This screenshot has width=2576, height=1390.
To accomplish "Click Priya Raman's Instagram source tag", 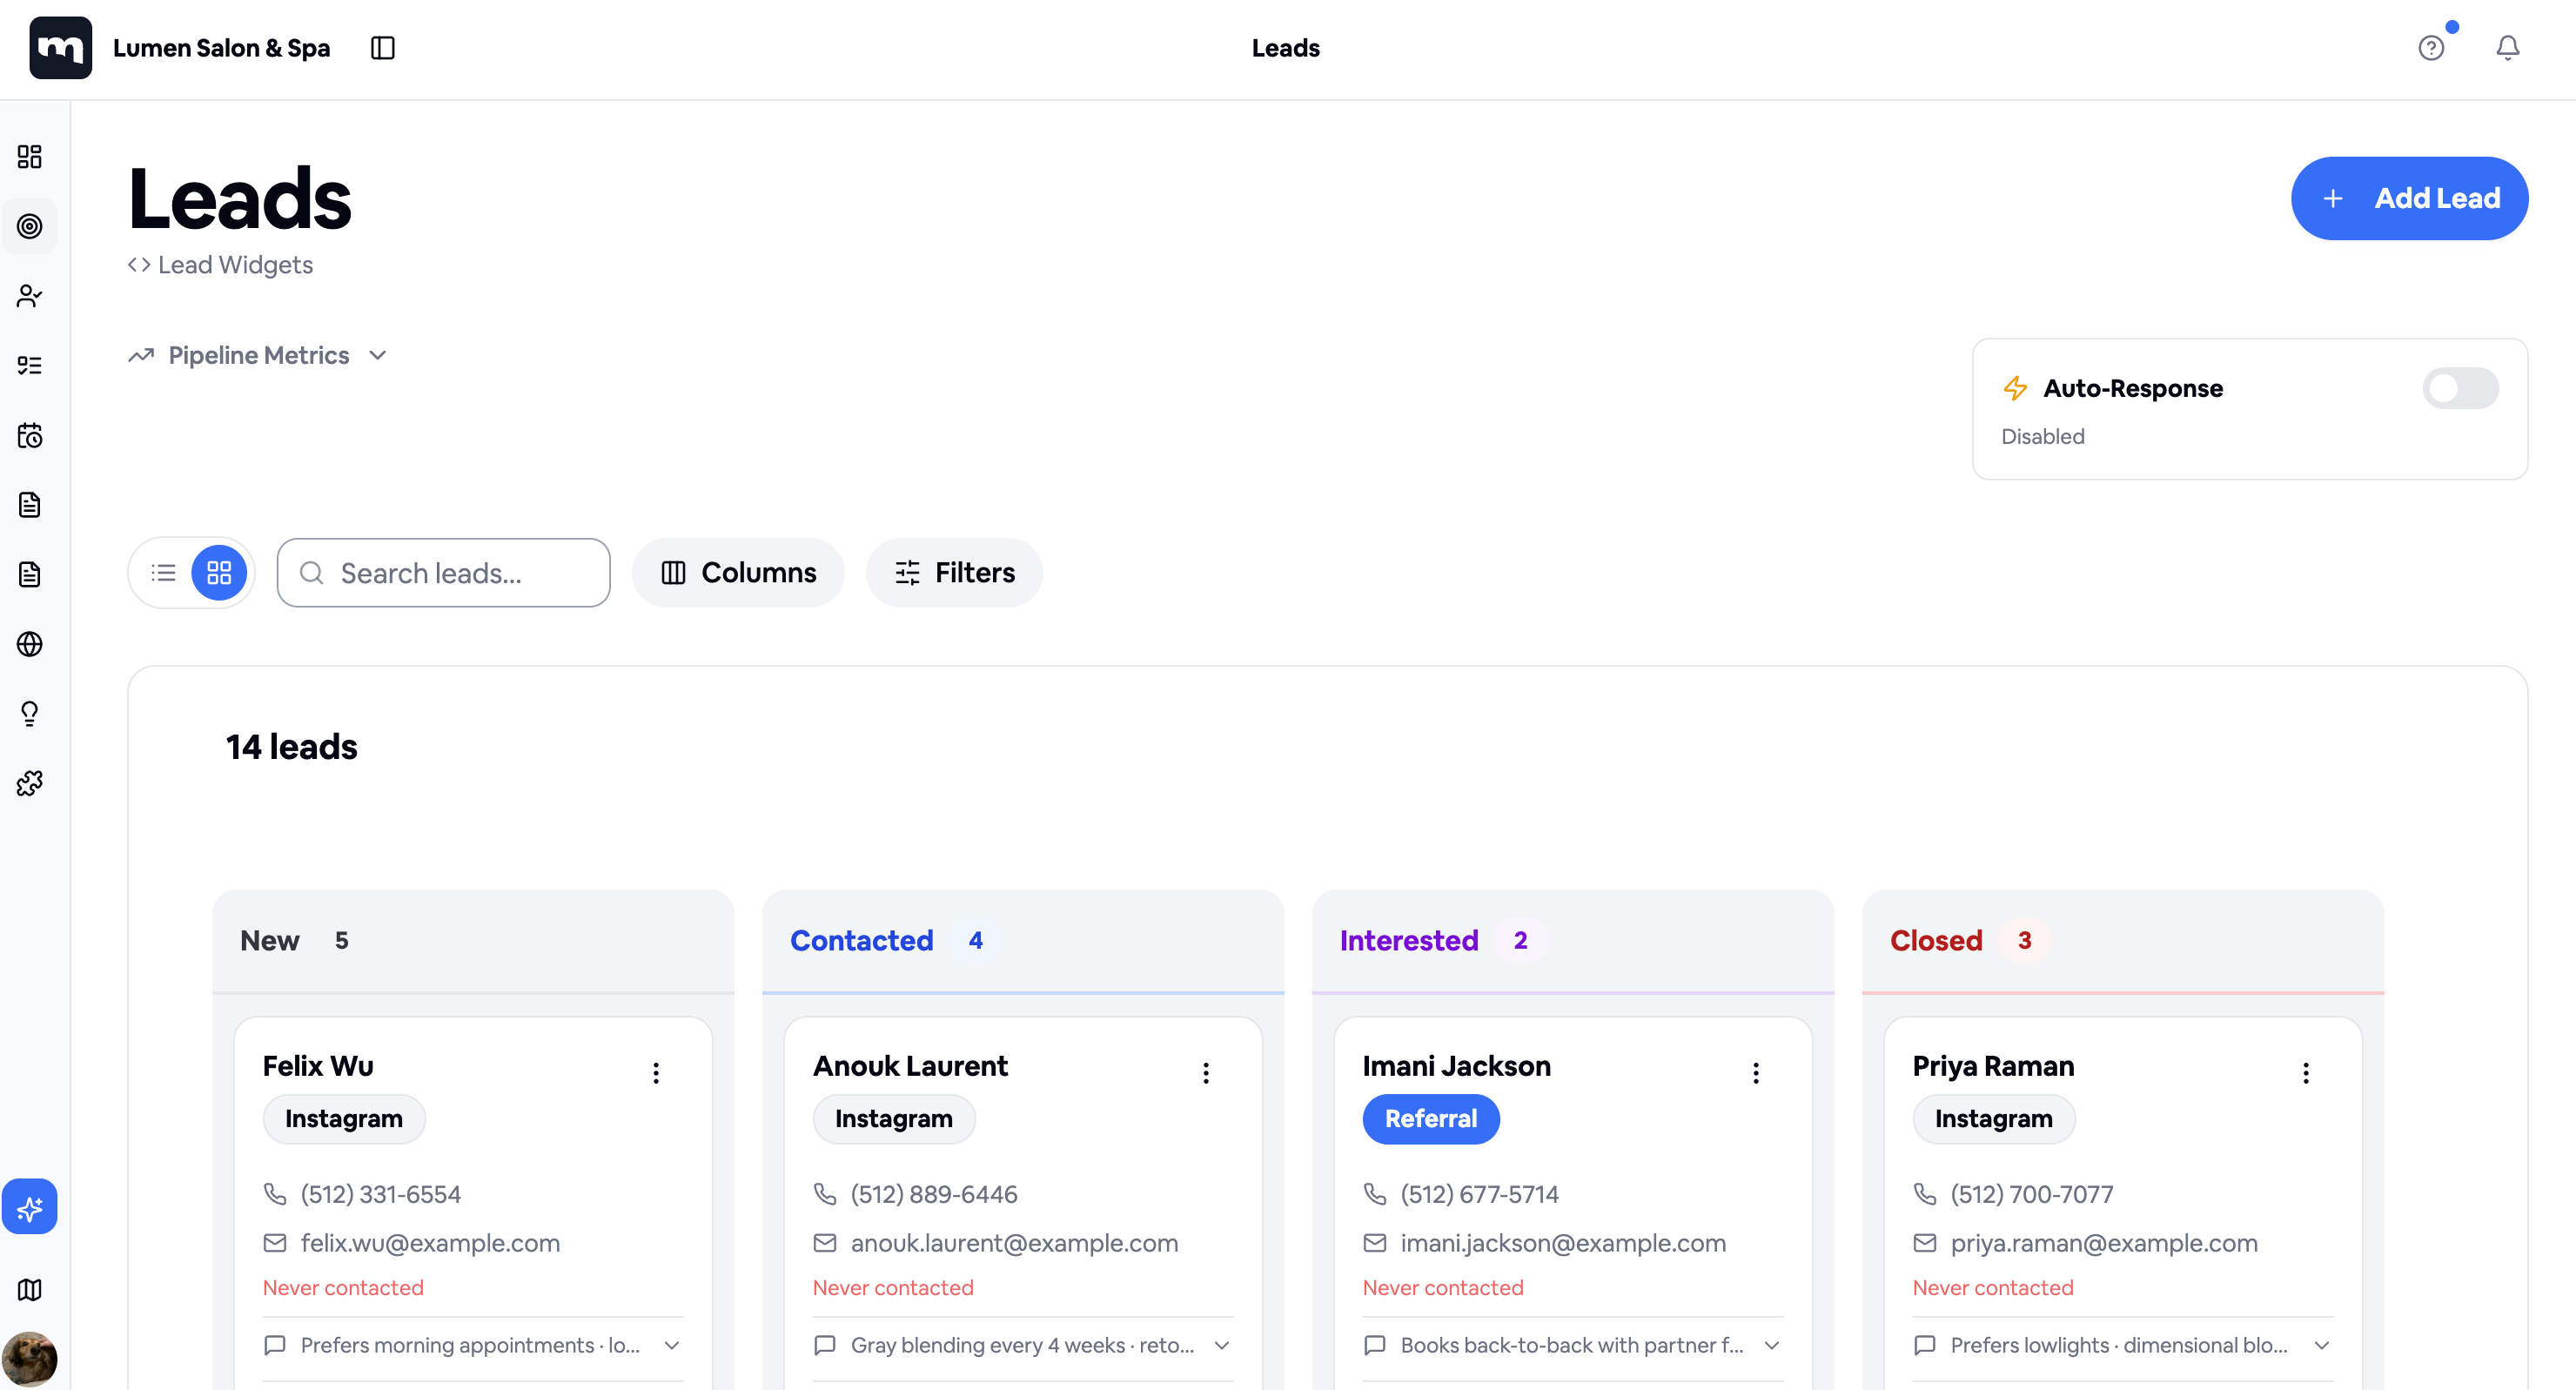I will (1994, 1119).
